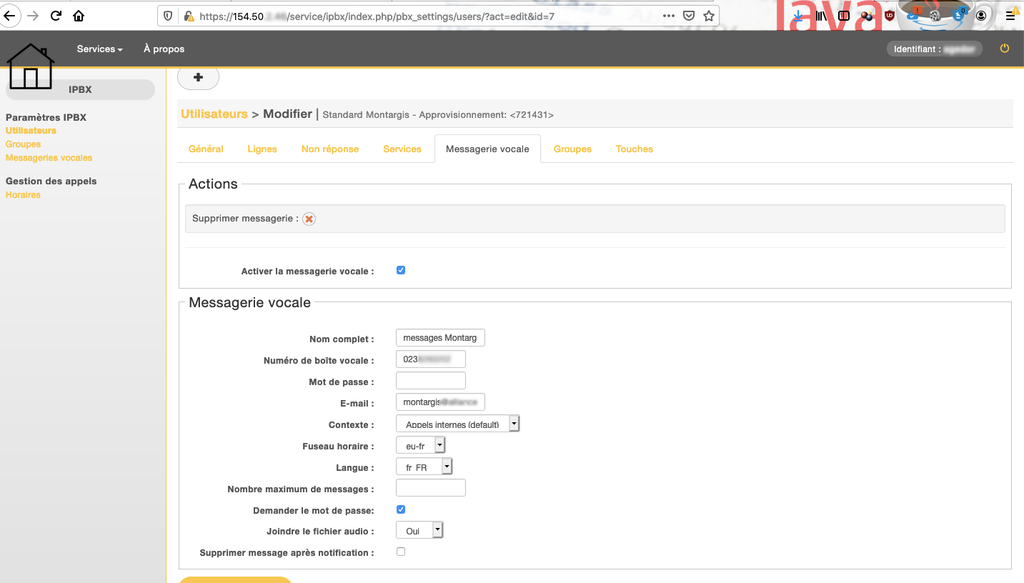Open the Non réponse tab
Viewport: 1024px width, 583px height.
(330, 149)
